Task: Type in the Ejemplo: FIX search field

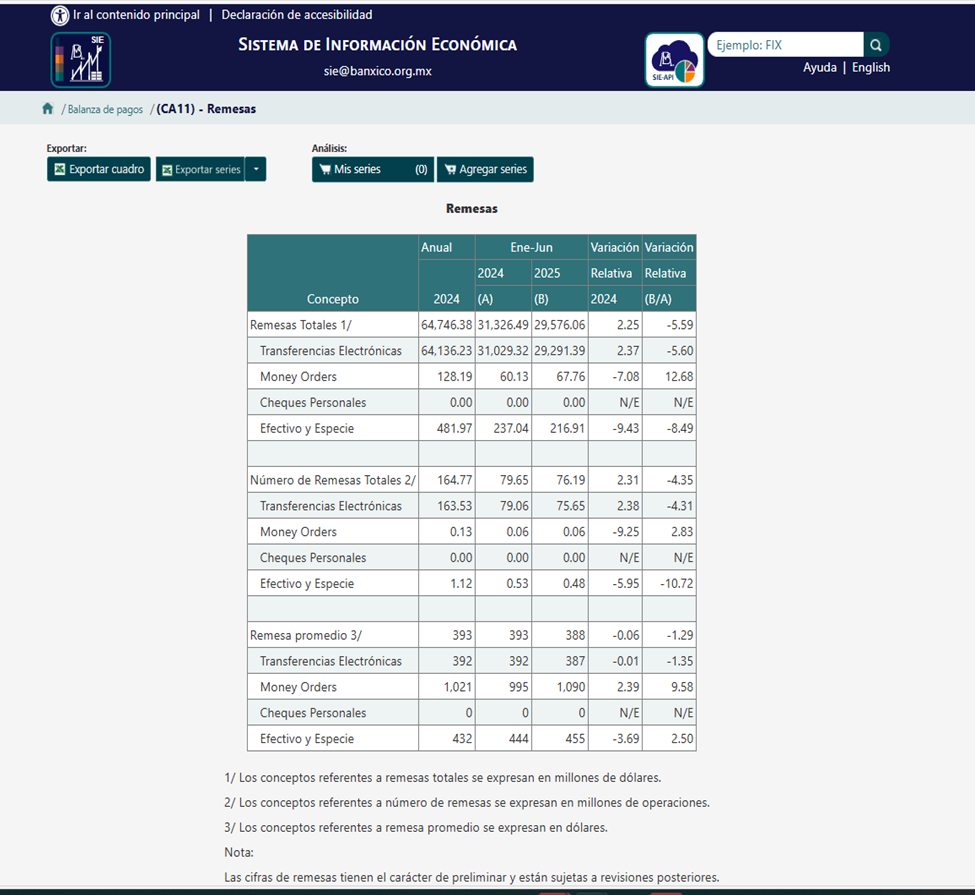Action: [x=785, y=45]
